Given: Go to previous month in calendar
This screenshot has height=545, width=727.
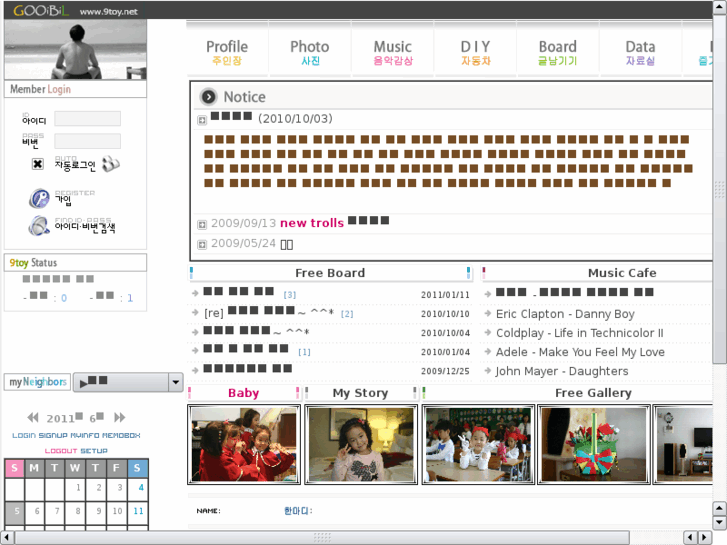Looking at the screenshot, I should (33, 418).
